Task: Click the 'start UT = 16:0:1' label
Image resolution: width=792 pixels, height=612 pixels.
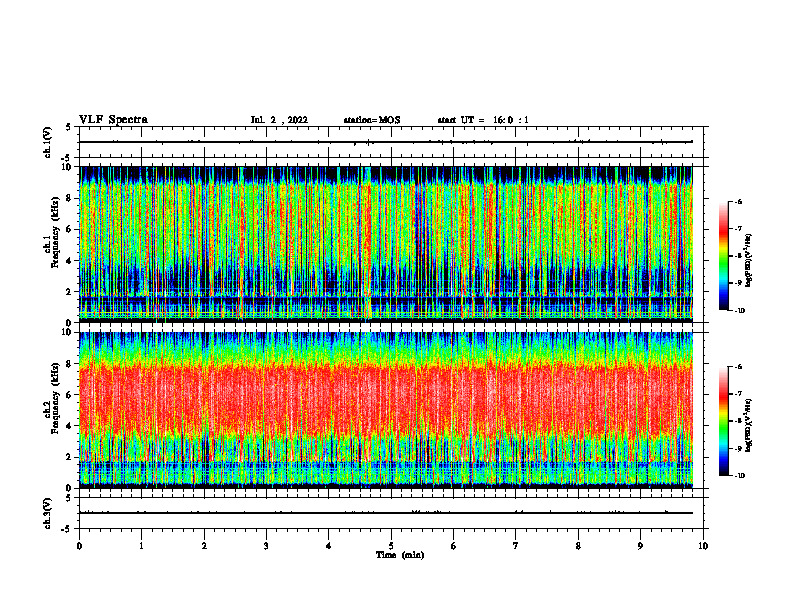Action: [x=483, y=120]
